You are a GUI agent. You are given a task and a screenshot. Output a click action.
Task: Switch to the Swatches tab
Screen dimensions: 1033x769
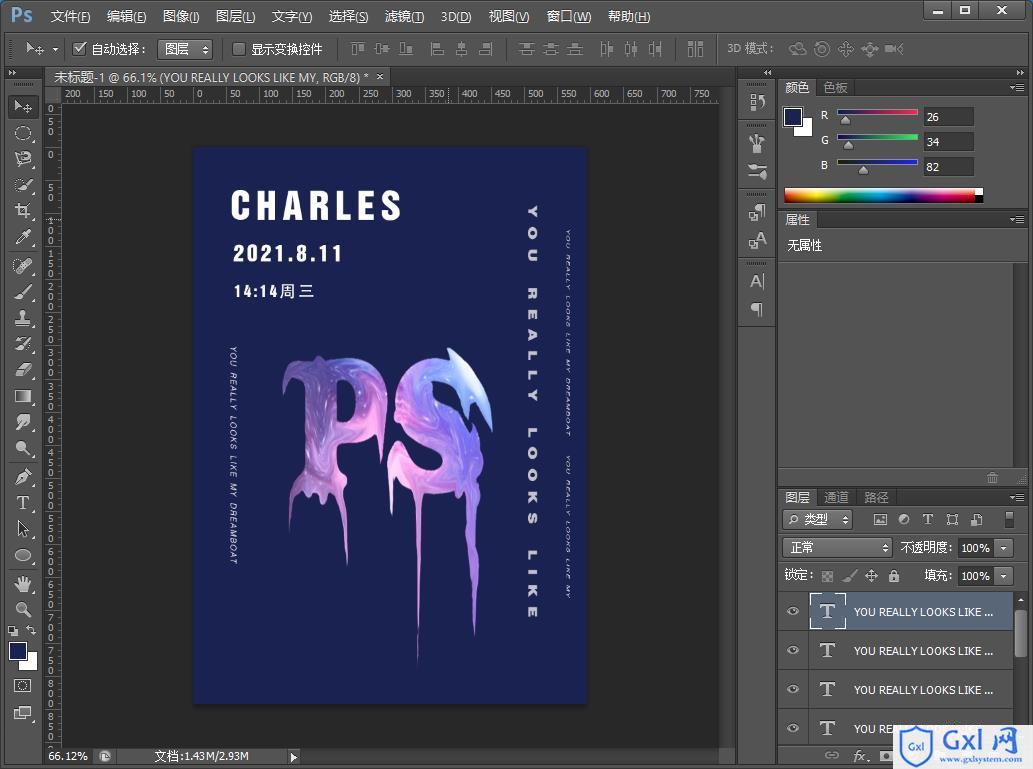point(835,87)
